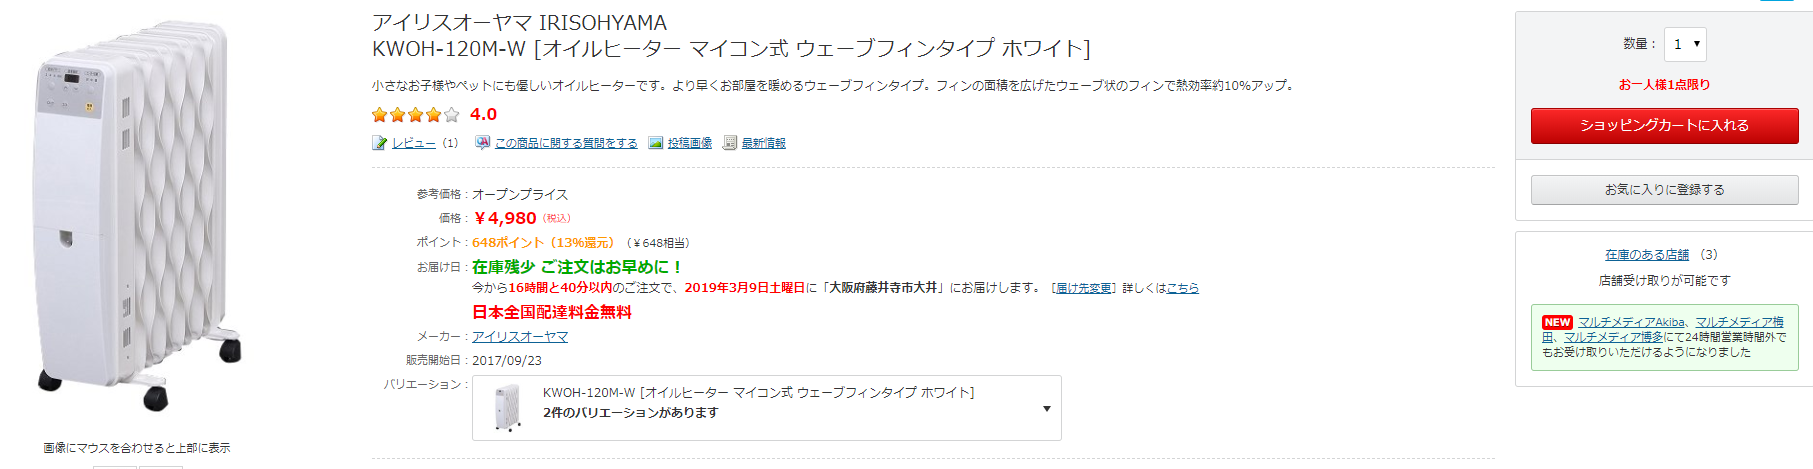Click the 最新情報 newspaper icon
1813x469 pixels.
[x=730, y=143]
